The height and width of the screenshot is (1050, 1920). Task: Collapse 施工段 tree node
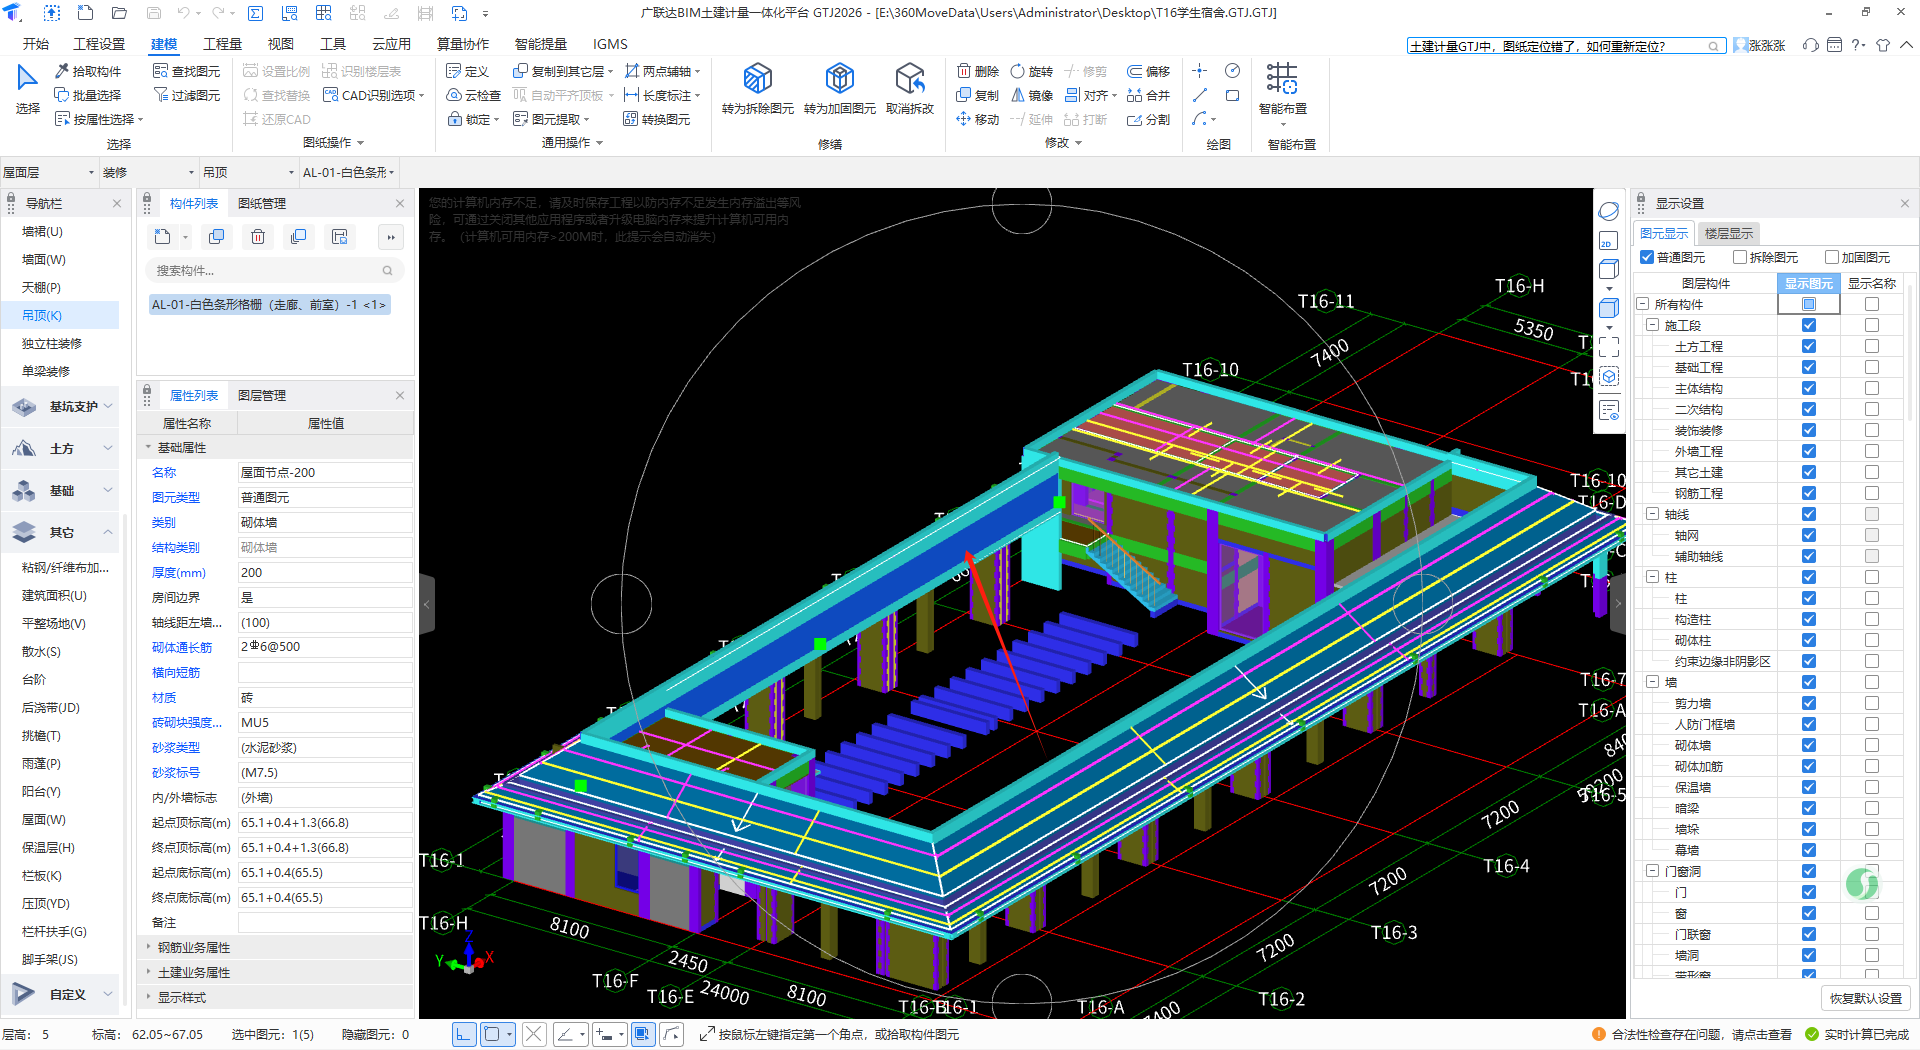[1653, 325]
